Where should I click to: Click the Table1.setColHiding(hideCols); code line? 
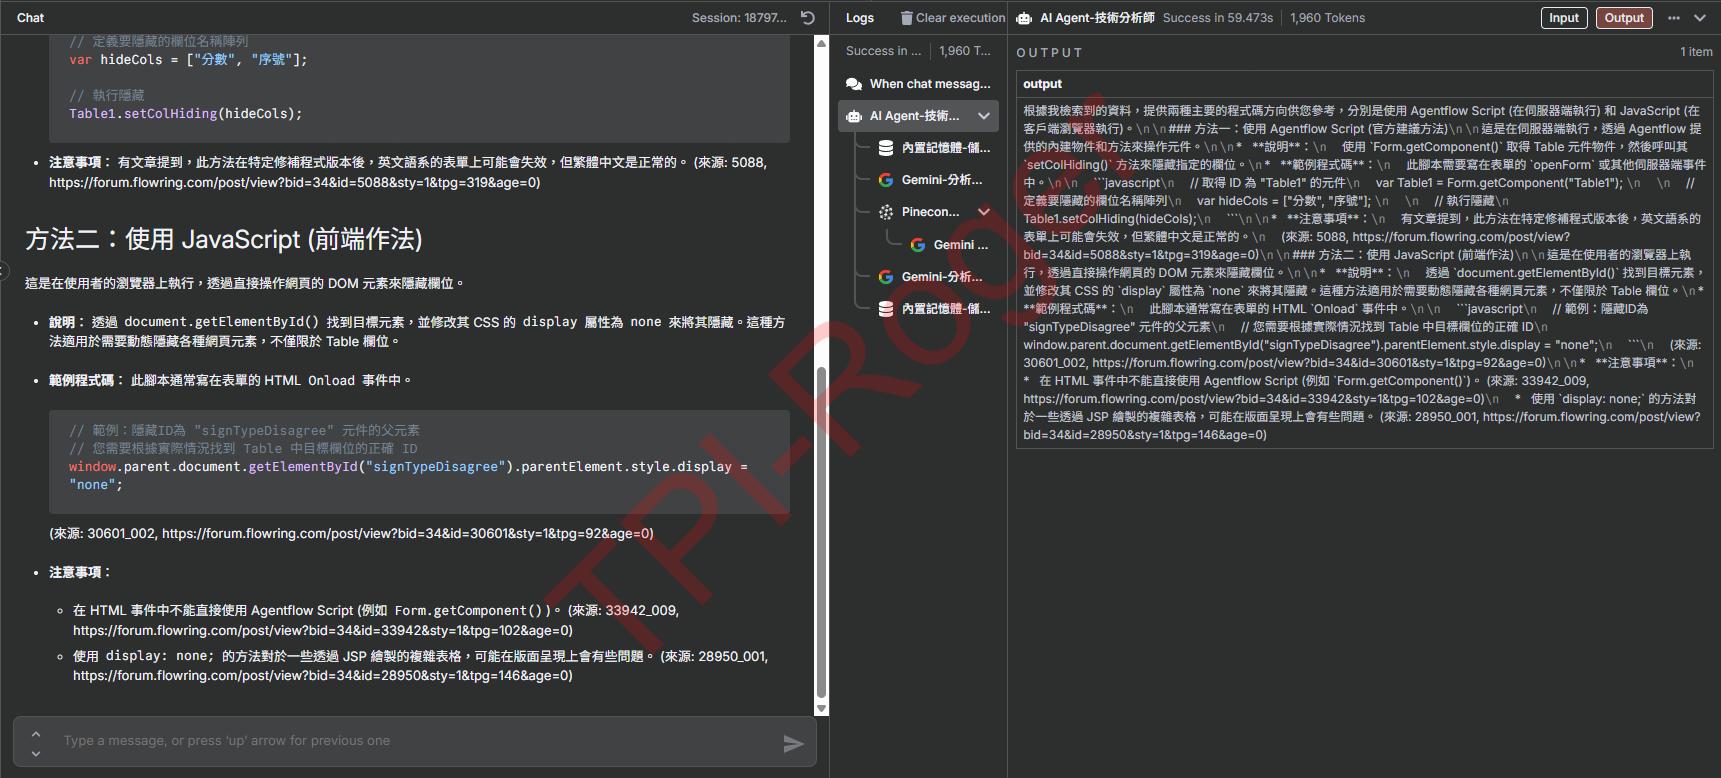coord(185,114)
